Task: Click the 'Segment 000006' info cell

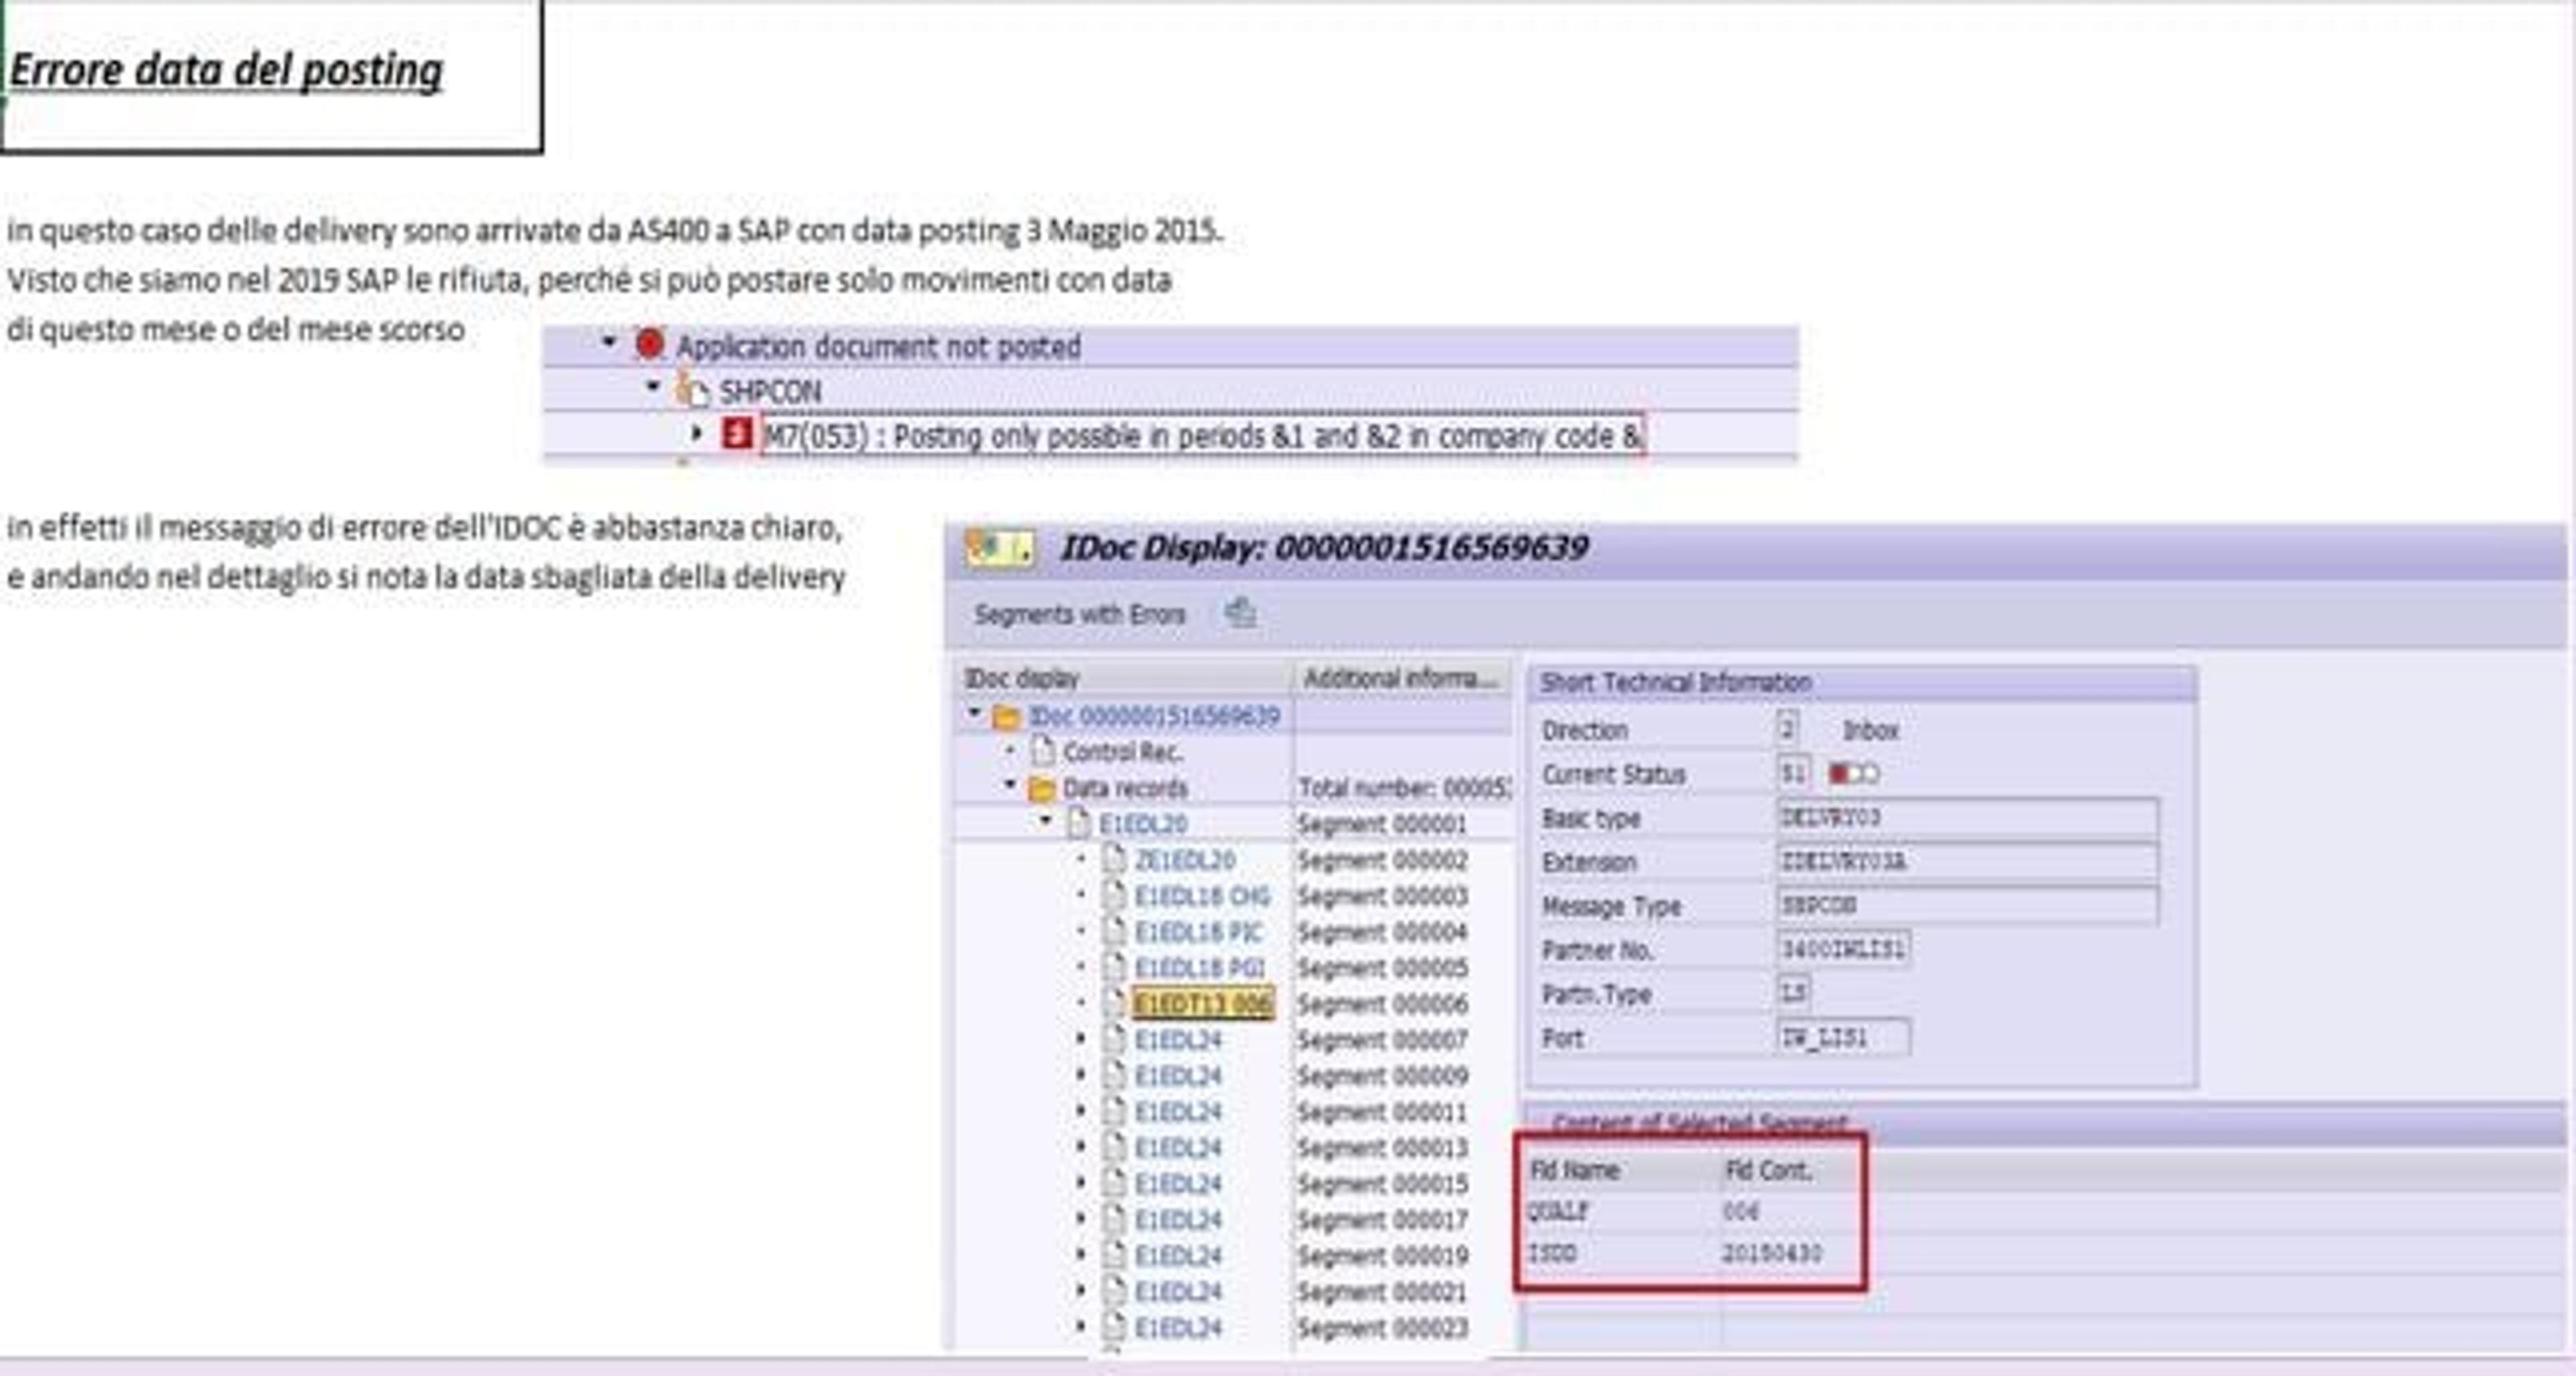Action: (x=1382, y=1003)
